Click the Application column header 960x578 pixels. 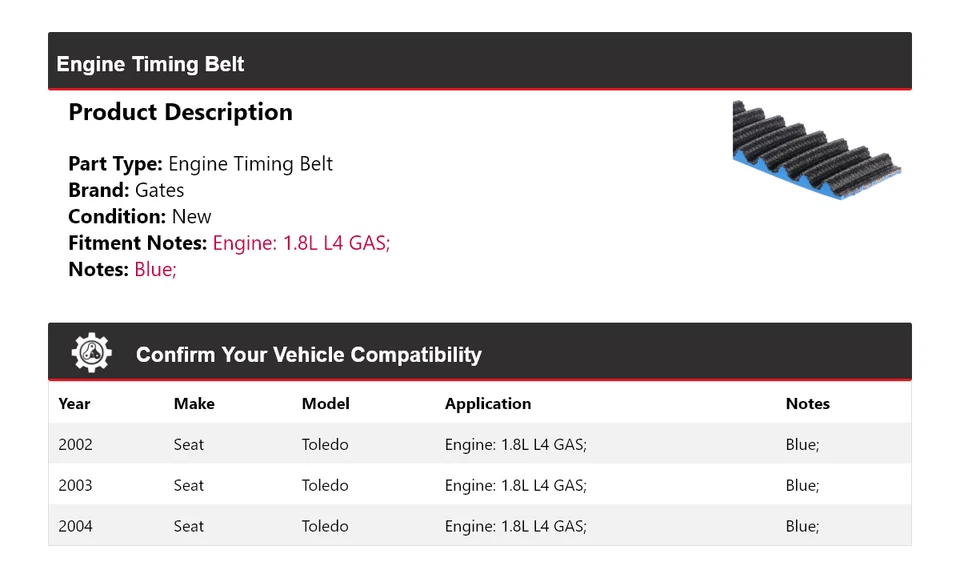pyautogui.click(x=488, y=404)
